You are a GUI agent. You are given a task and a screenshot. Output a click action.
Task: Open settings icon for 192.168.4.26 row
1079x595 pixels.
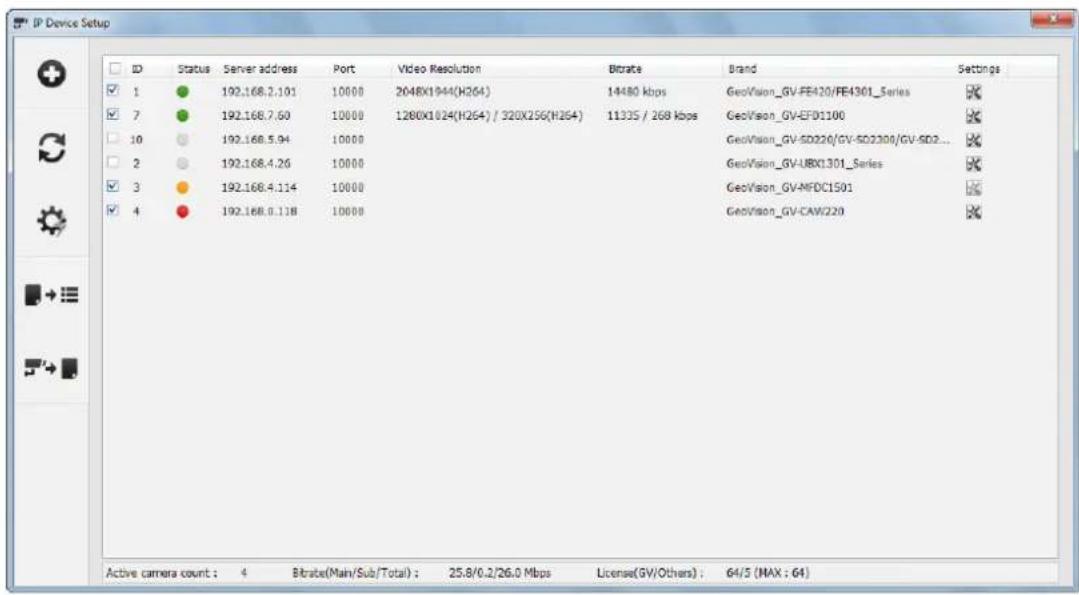973,164
